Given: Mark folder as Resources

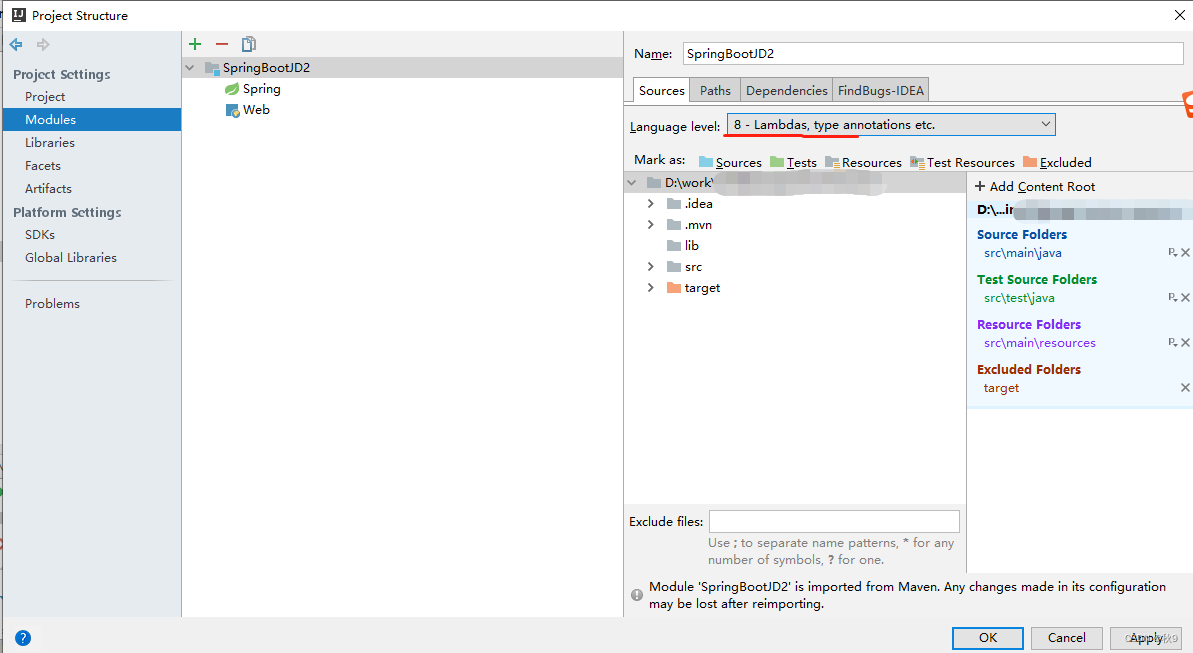Looking at the screenshot, I should point(863,162).
